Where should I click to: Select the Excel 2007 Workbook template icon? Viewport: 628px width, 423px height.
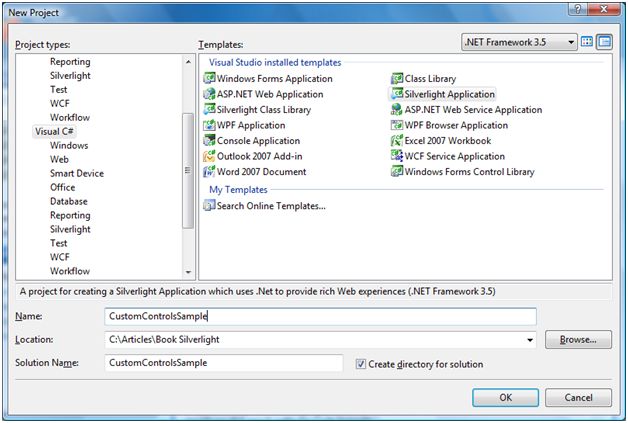tap(397, 140)
